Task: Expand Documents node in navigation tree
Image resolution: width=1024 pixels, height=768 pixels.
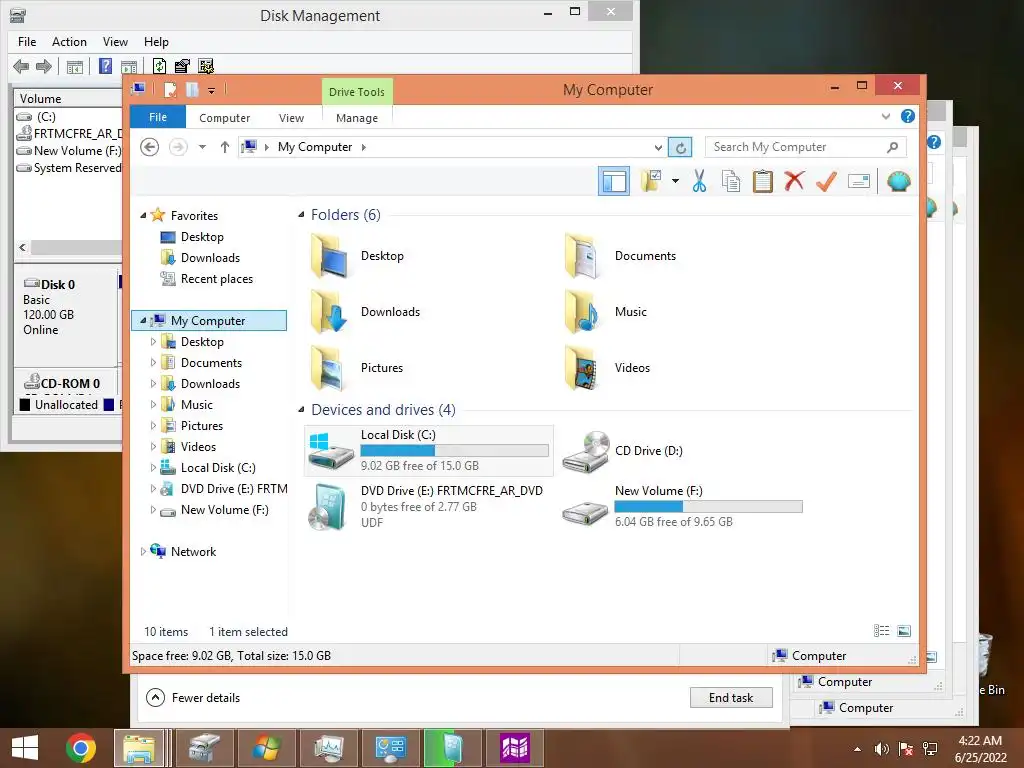Action: coord(153,362)
